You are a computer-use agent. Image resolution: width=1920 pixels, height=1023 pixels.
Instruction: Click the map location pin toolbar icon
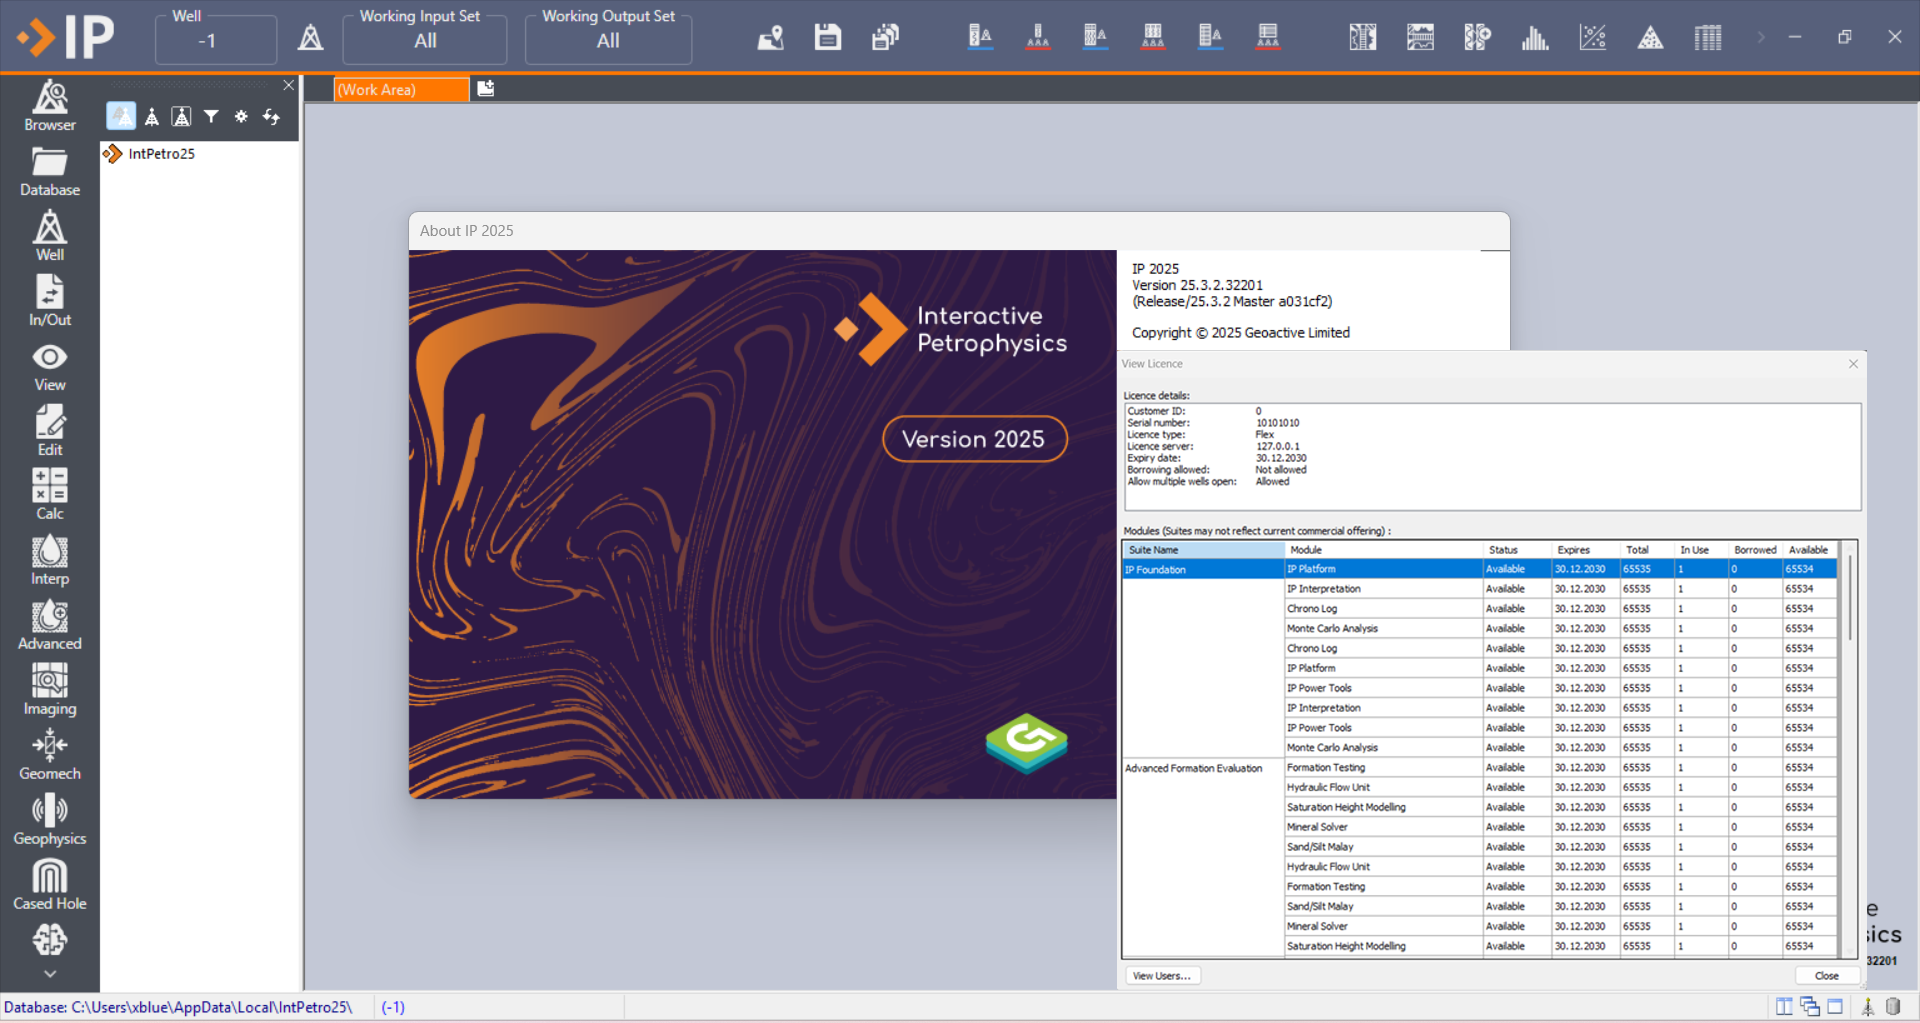tap(770, 38)
